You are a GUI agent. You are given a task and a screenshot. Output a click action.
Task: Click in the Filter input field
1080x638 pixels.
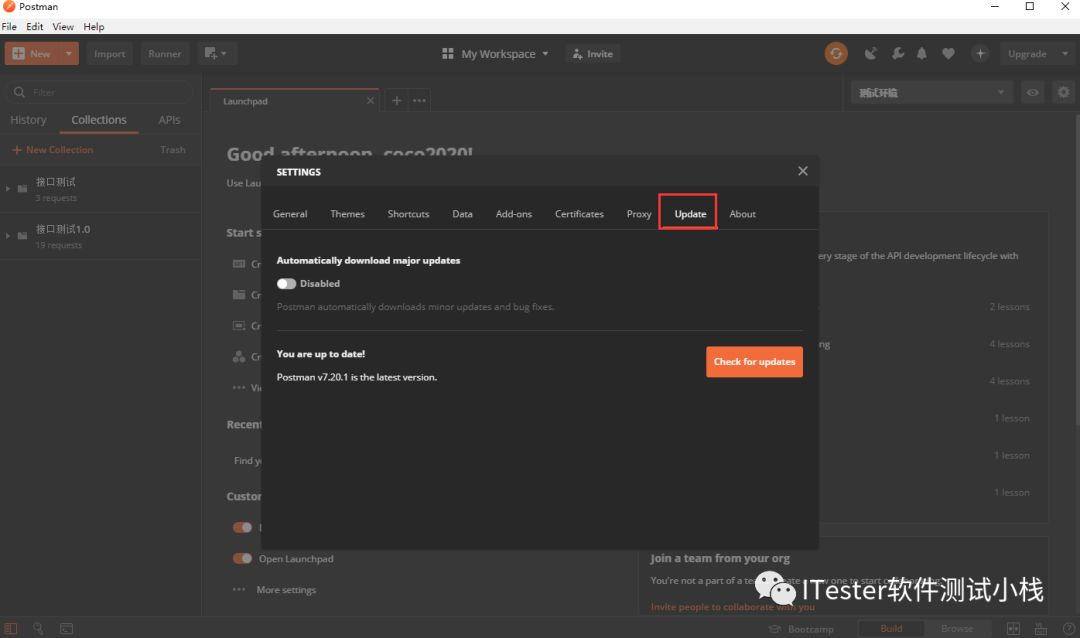point(100,92)
